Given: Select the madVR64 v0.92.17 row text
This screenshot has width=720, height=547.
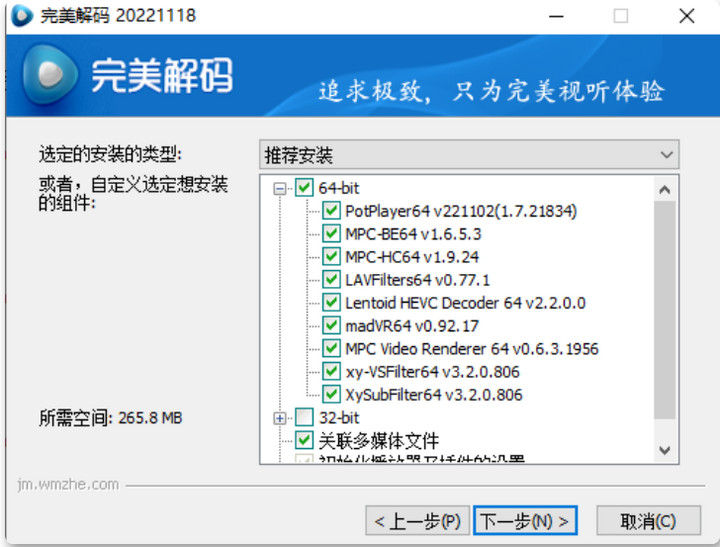Looking at the screenshot, I should [x=412, y=326].
